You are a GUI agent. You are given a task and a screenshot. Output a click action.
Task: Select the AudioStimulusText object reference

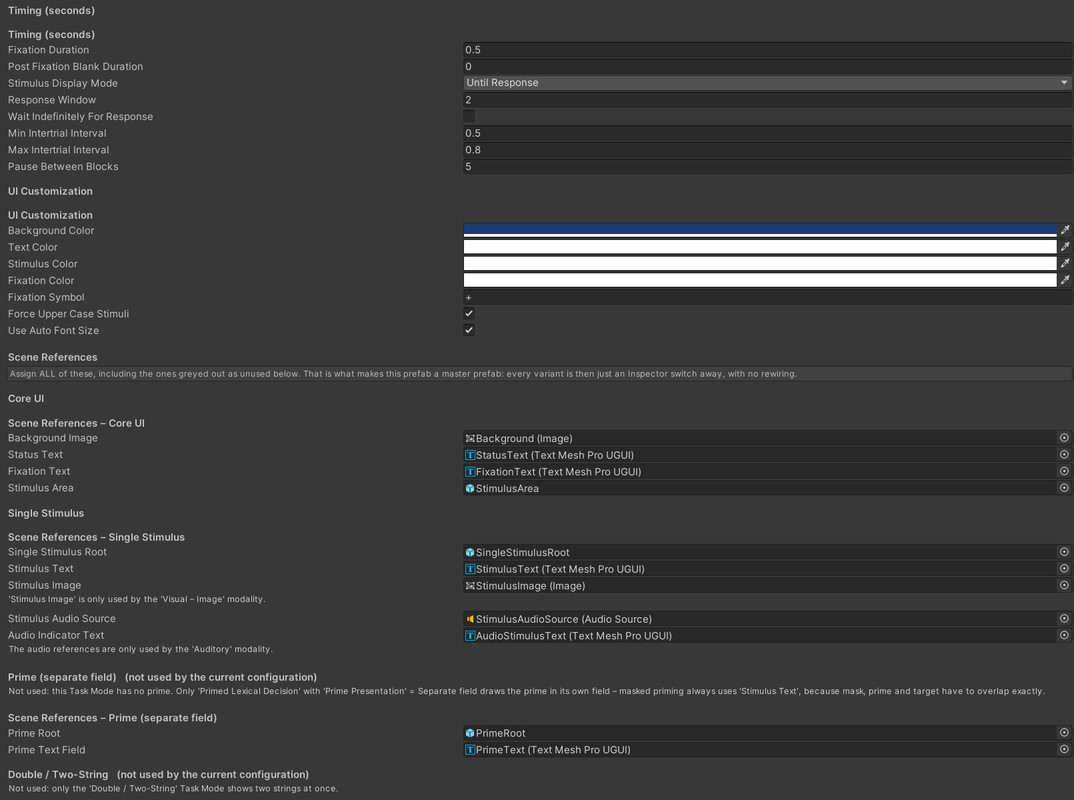tap(760, 636)
